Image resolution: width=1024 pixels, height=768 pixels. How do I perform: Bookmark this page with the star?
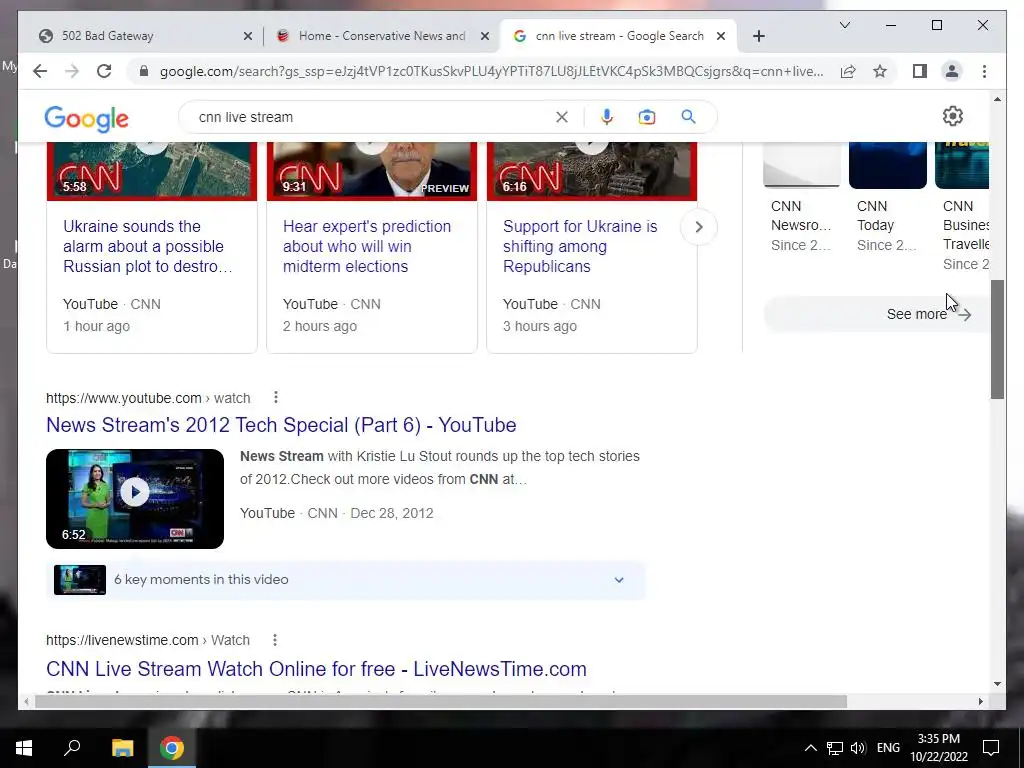pyautogui.click(x=880, y=71)
